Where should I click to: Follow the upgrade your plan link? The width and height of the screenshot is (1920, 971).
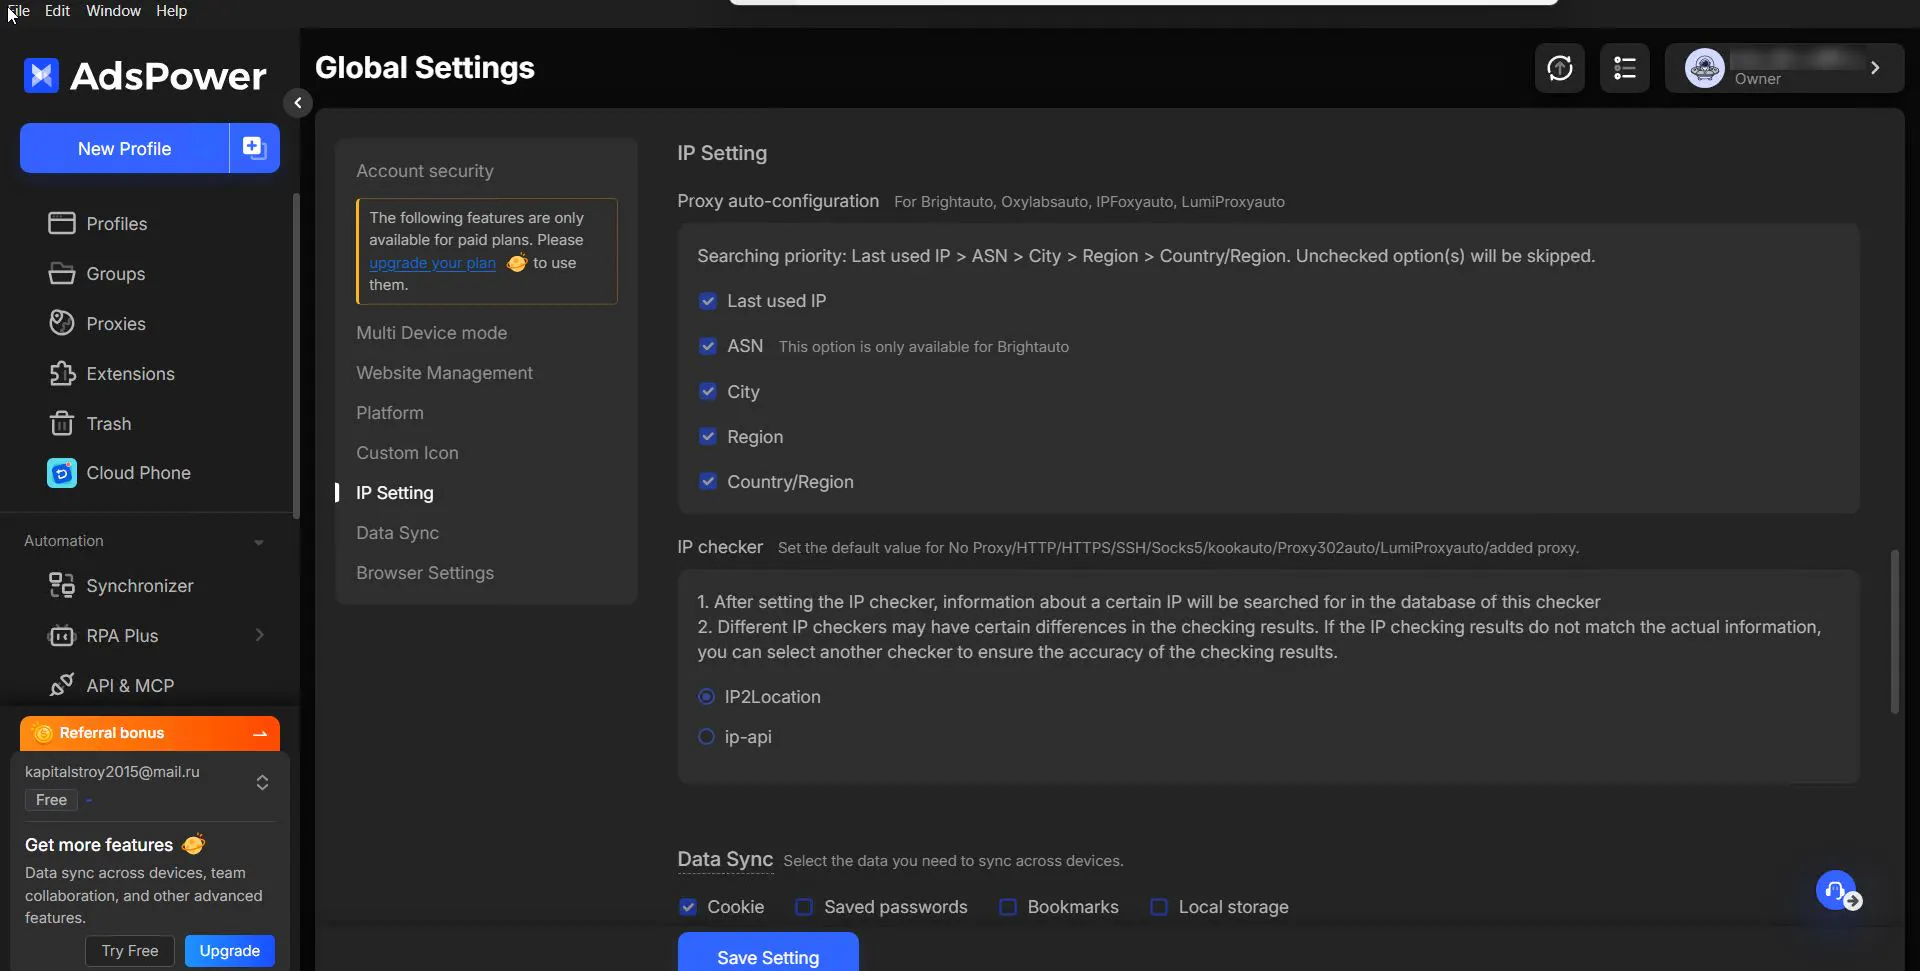click(432, 263)
